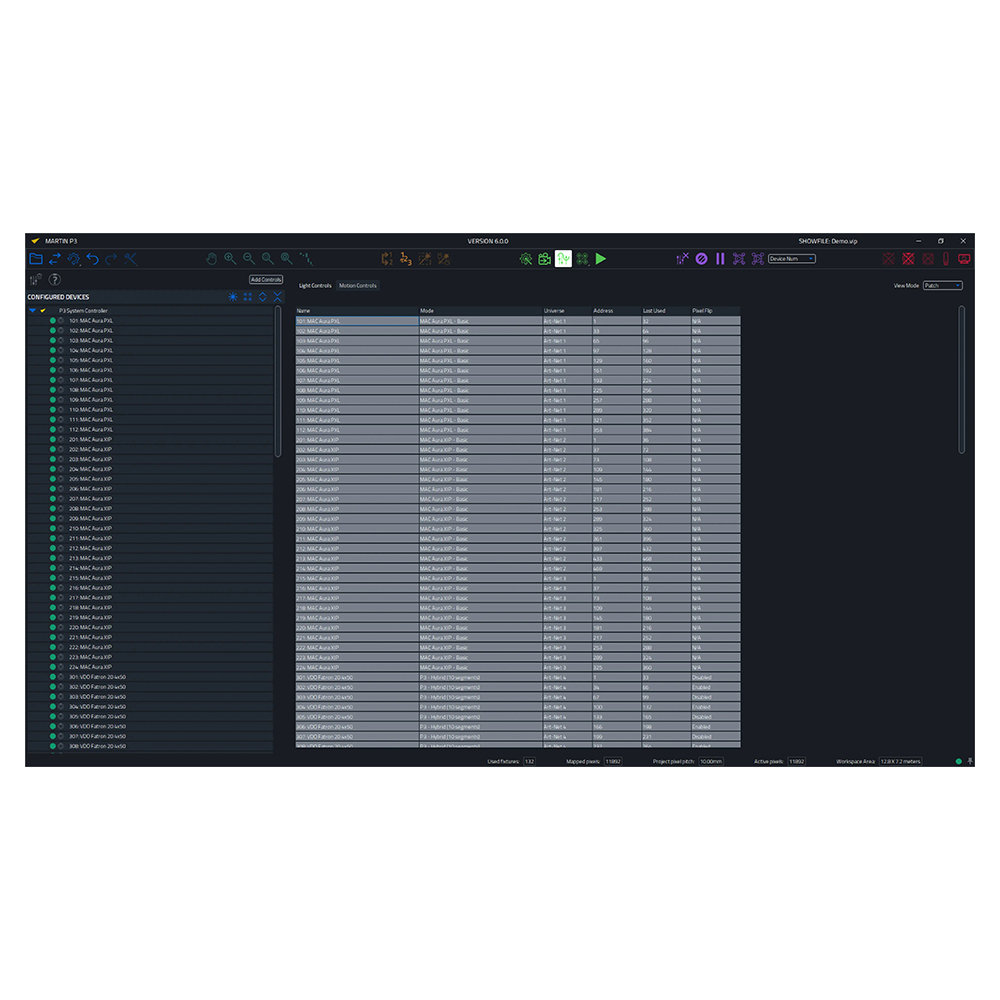Switch to the Motion Controls tab

coord(358,286)
